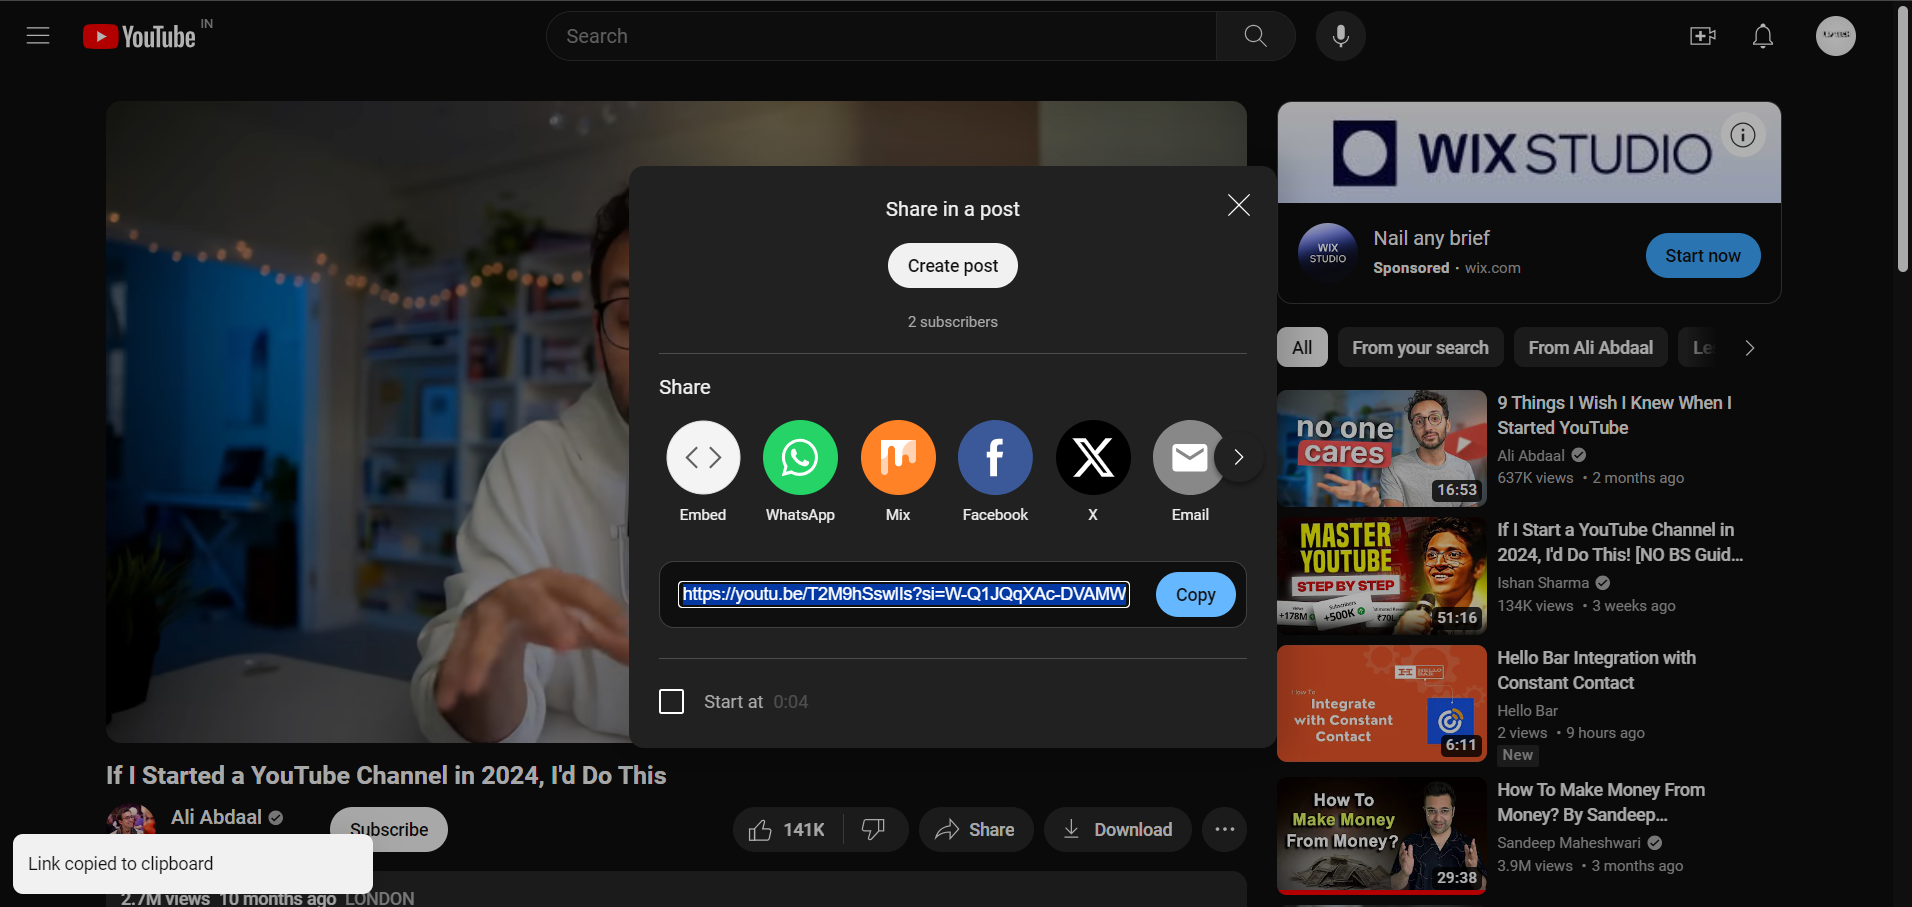The width and height of the screenshot is (1912, 907).
Task: Open Ali Abdaal channel name under the video
Action: [x=216, y=817]
